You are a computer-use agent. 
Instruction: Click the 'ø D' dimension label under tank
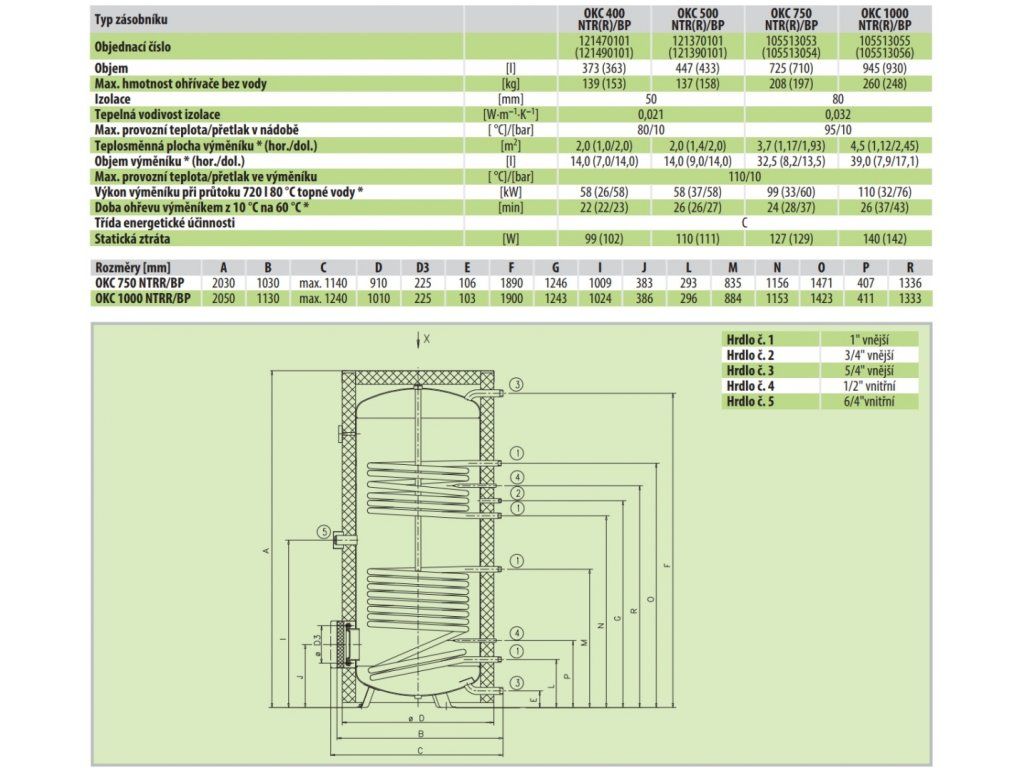coord(419,718)
